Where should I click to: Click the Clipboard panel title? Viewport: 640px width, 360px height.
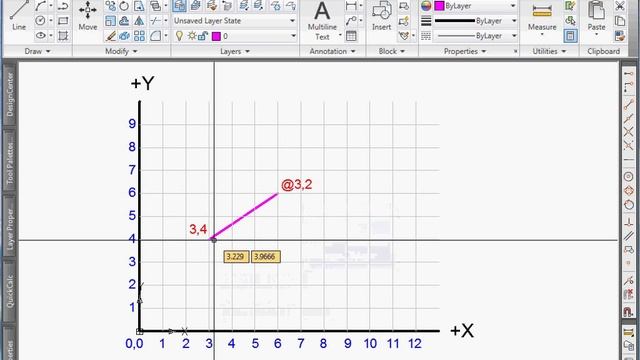(603, 51)
